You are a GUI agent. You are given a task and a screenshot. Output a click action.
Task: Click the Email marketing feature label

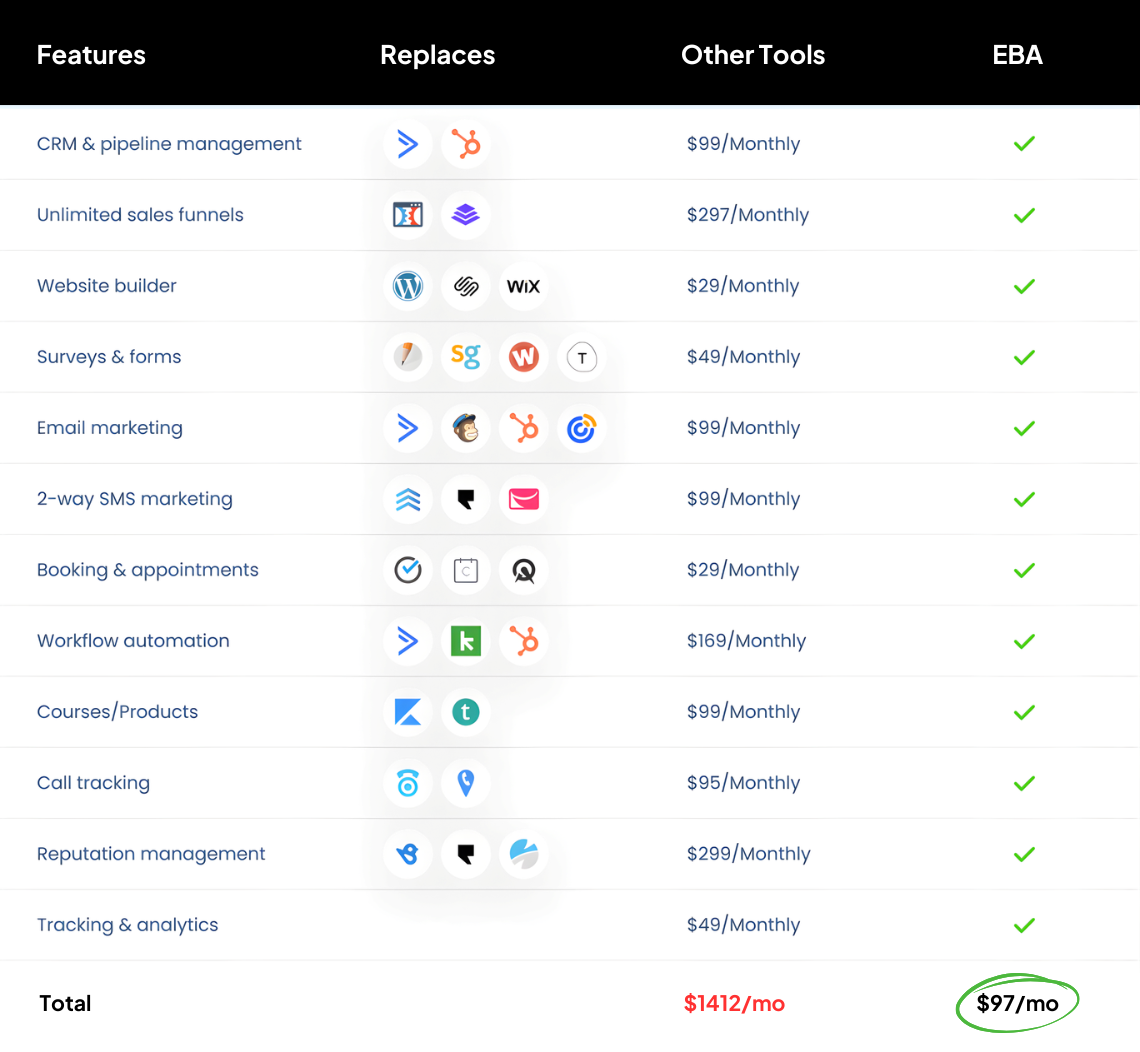click(x=110, y=428)
